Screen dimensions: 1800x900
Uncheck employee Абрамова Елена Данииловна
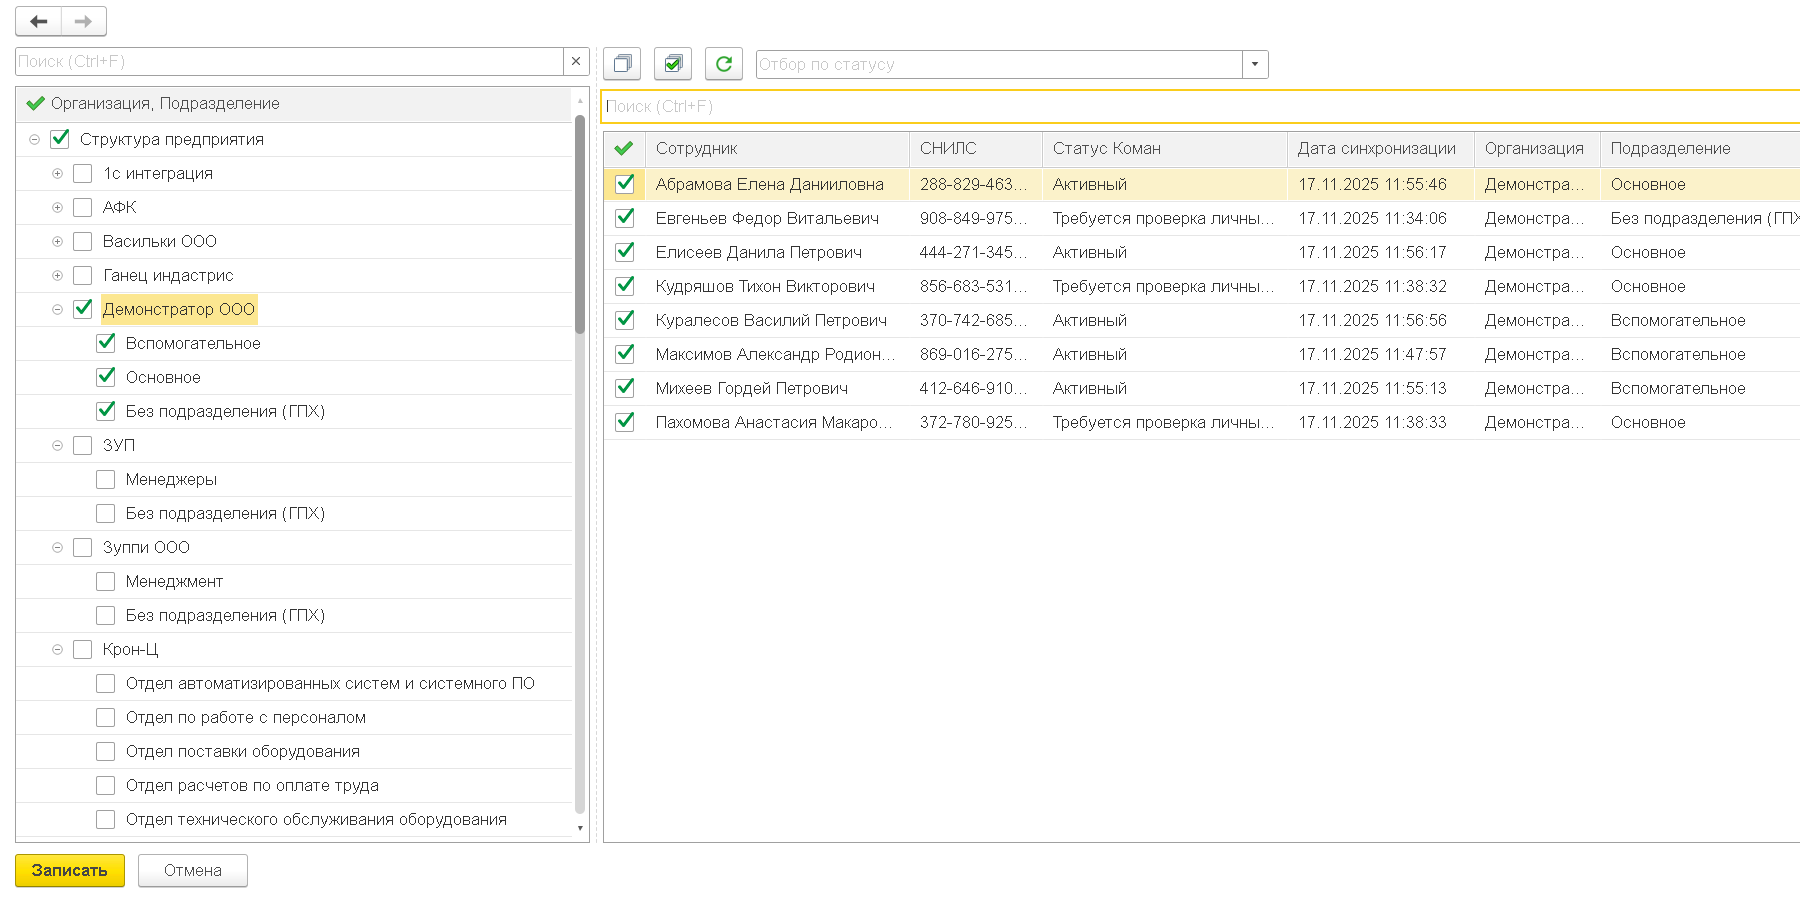click(x=625, y=184)
